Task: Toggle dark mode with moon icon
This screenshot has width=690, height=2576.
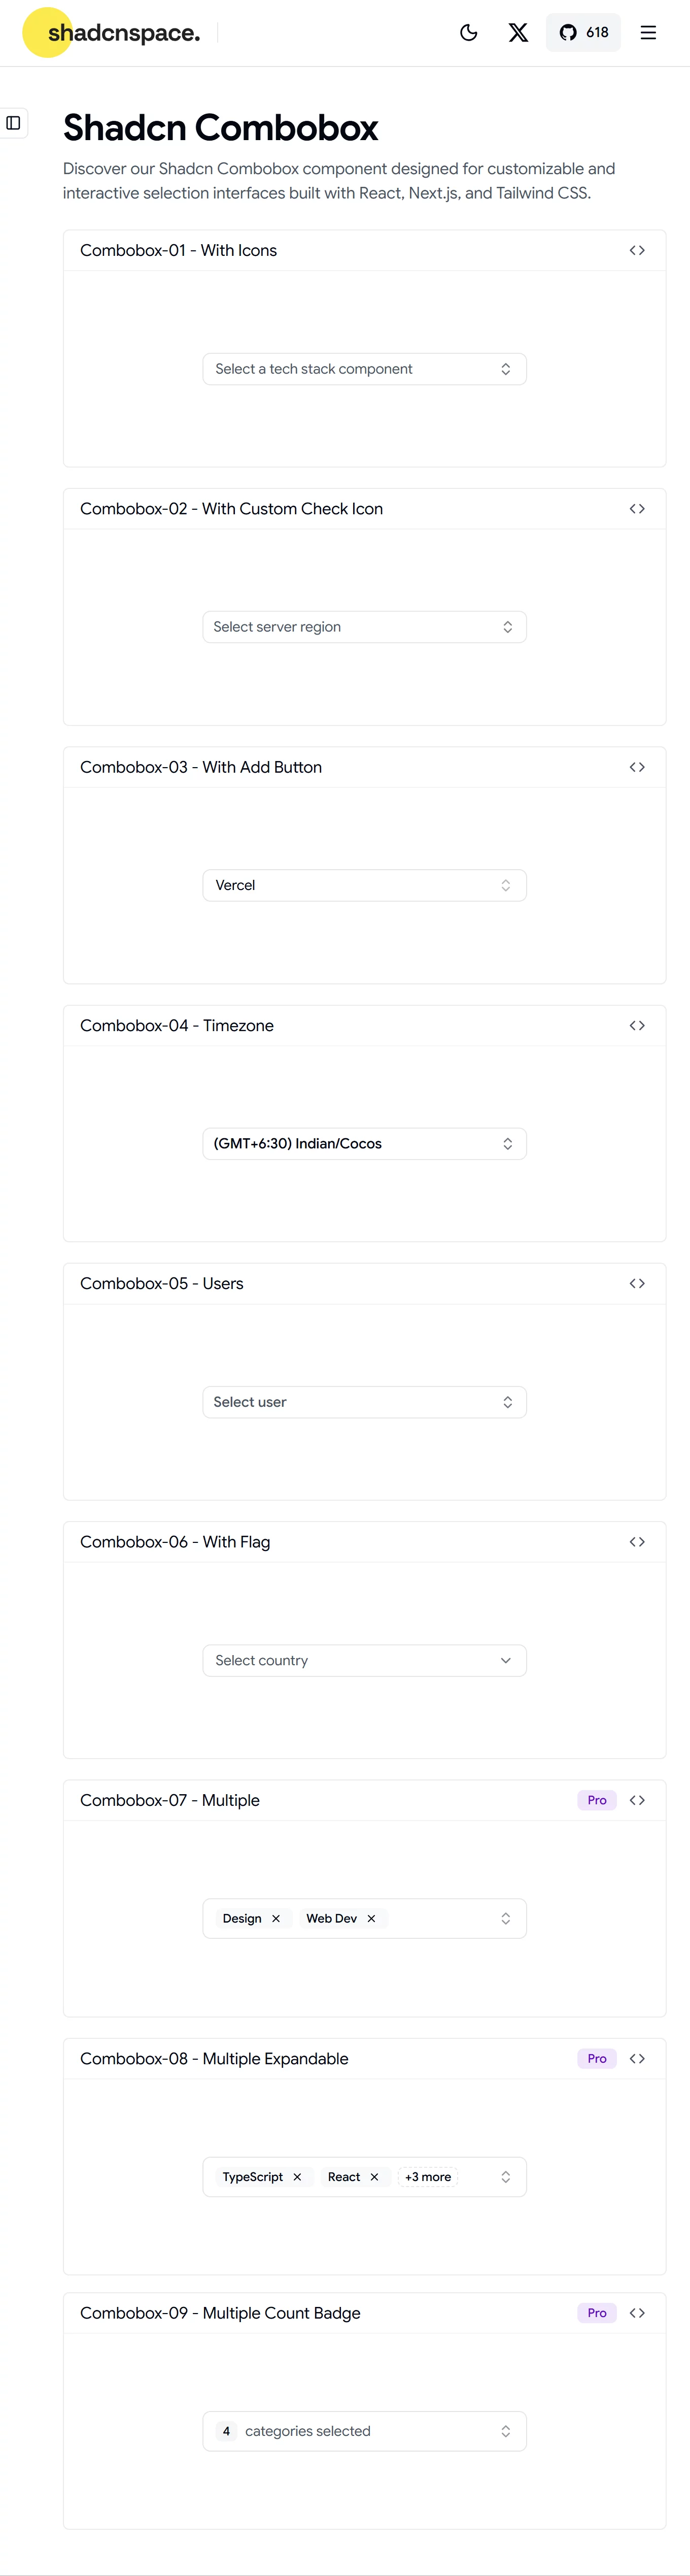Action: [x=468, y=33]
